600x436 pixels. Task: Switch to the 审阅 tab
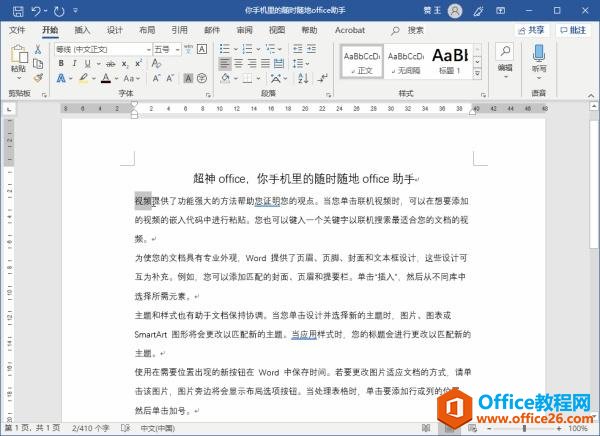point(244,30)
